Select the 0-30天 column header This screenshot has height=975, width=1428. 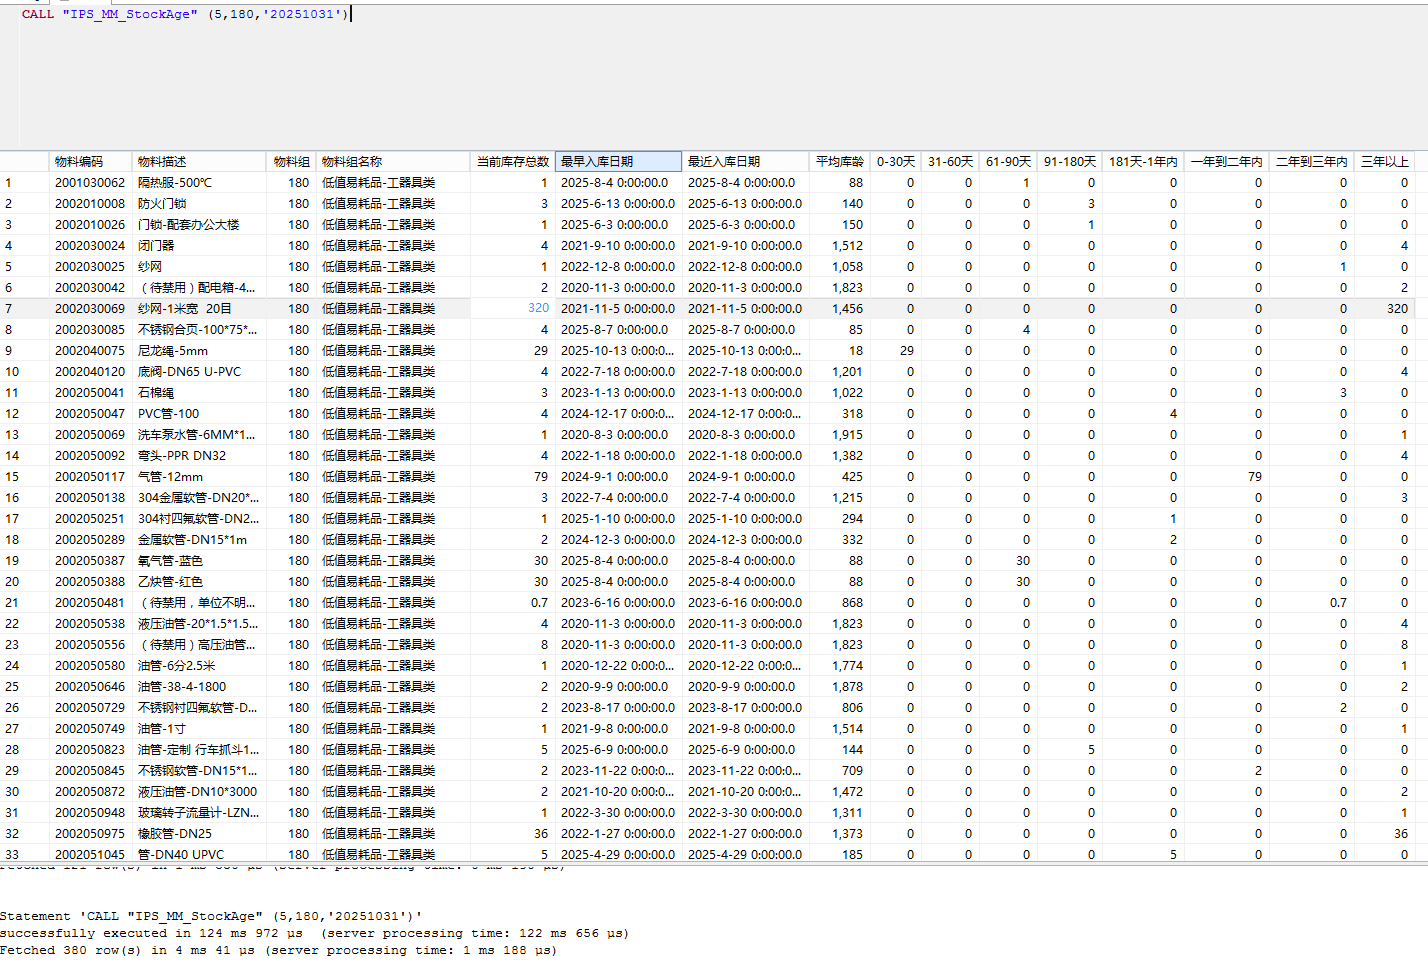pyautogui.click(x=895, y=161)
